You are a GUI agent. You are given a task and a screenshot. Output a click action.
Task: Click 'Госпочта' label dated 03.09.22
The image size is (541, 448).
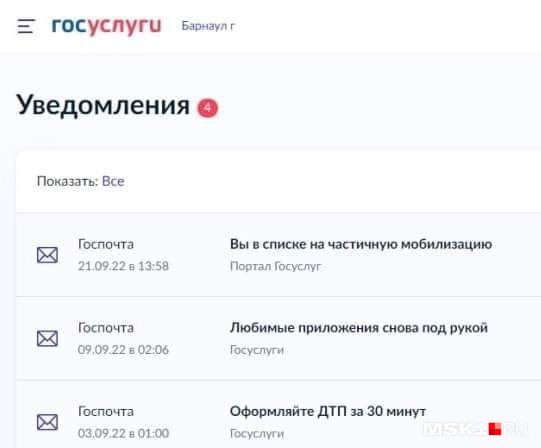(106, 411)
